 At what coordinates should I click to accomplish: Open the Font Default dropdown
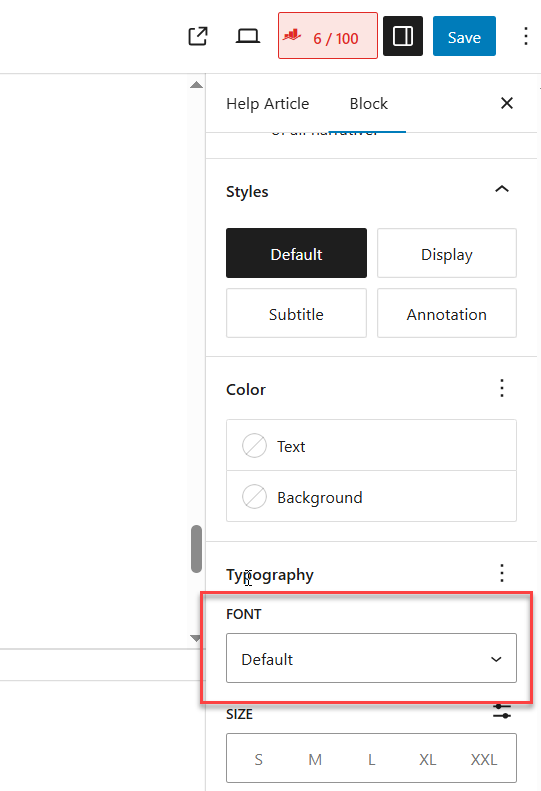click(x=371, y=658)
